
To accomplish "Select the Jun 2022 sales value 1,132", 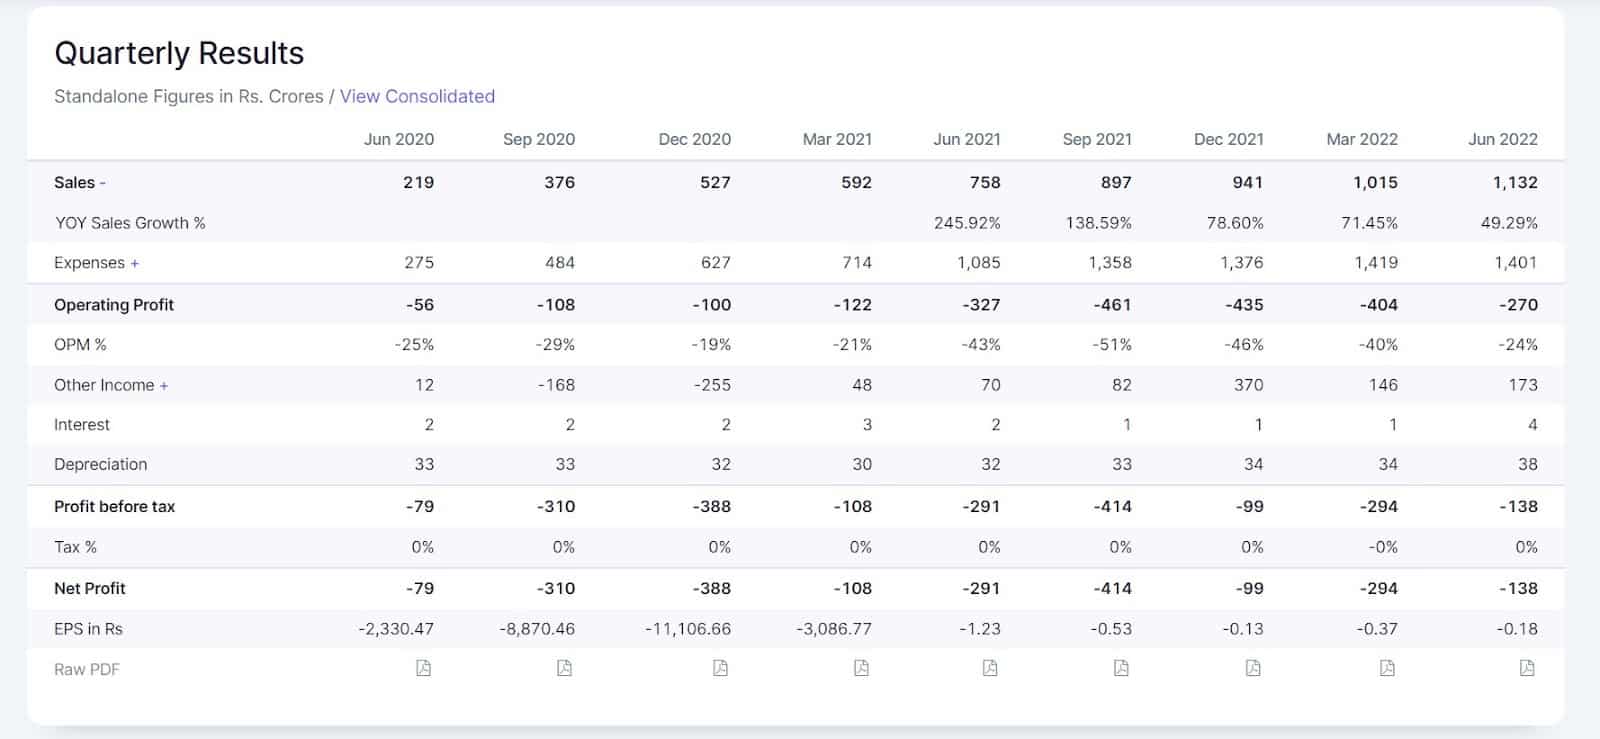I will (x=1514, y=183).
